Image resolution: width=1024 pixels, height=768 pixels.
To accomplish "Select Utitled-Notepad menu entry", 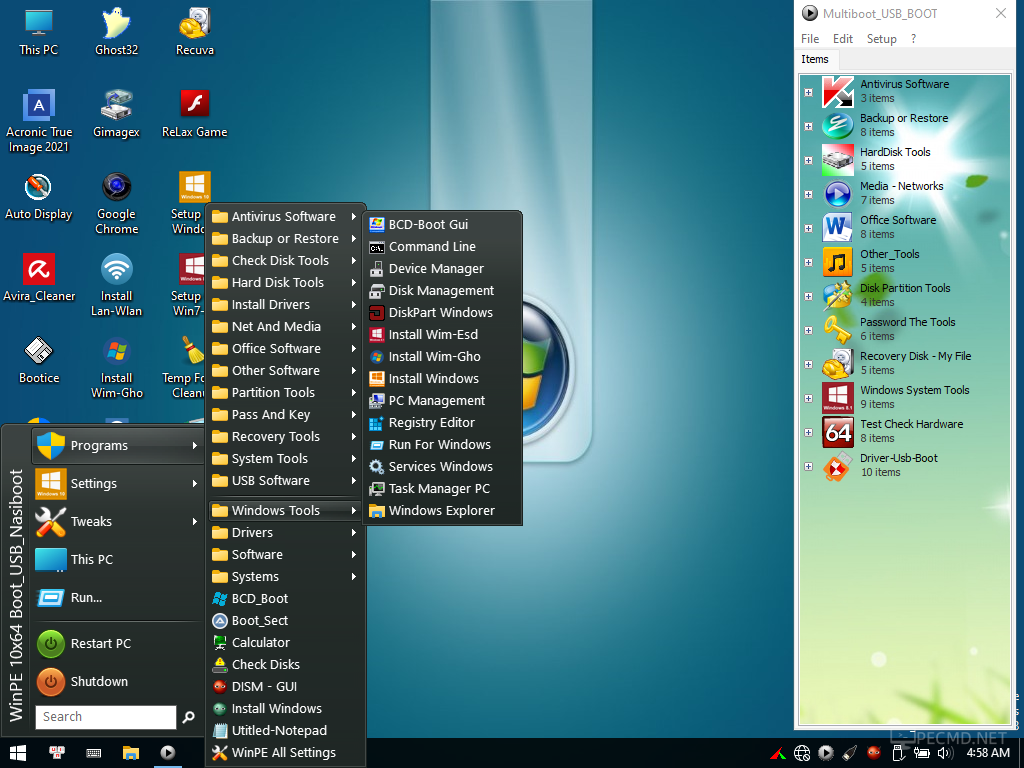I will 285,730.
